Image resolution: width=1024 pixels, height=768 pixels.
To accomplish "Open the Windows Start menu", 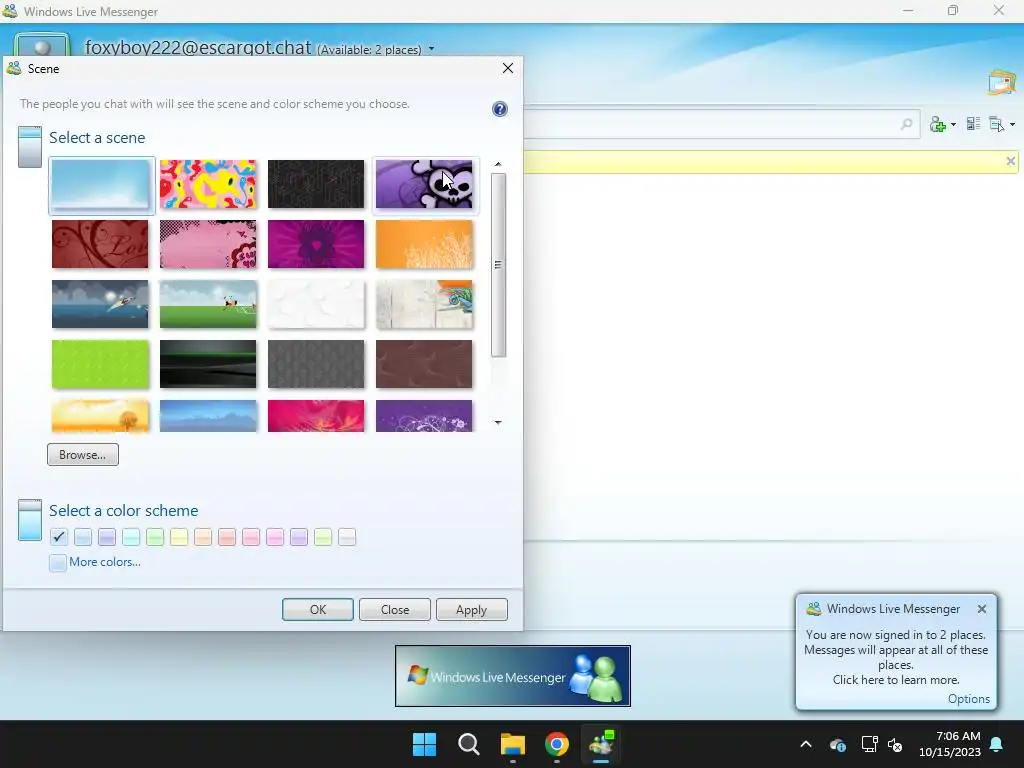I will (424, 744).
